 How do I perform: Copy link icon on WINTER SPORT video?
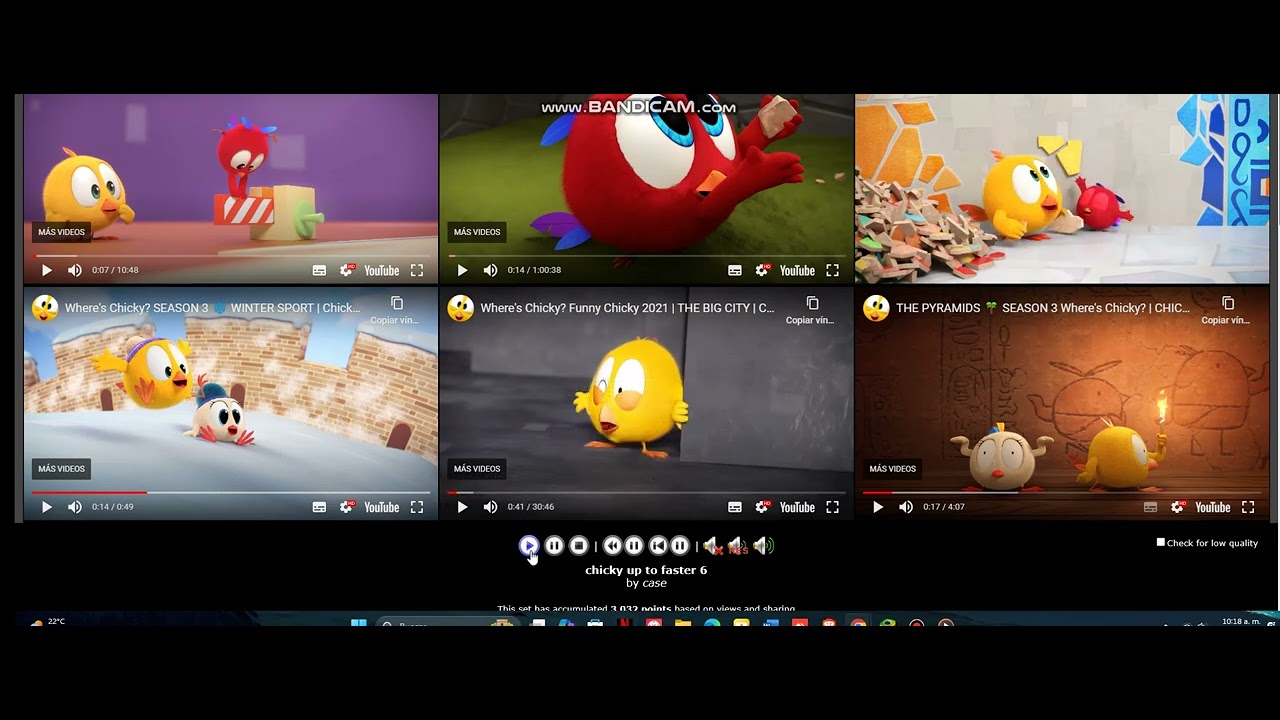pyautogui.click(x=397, y=303)
